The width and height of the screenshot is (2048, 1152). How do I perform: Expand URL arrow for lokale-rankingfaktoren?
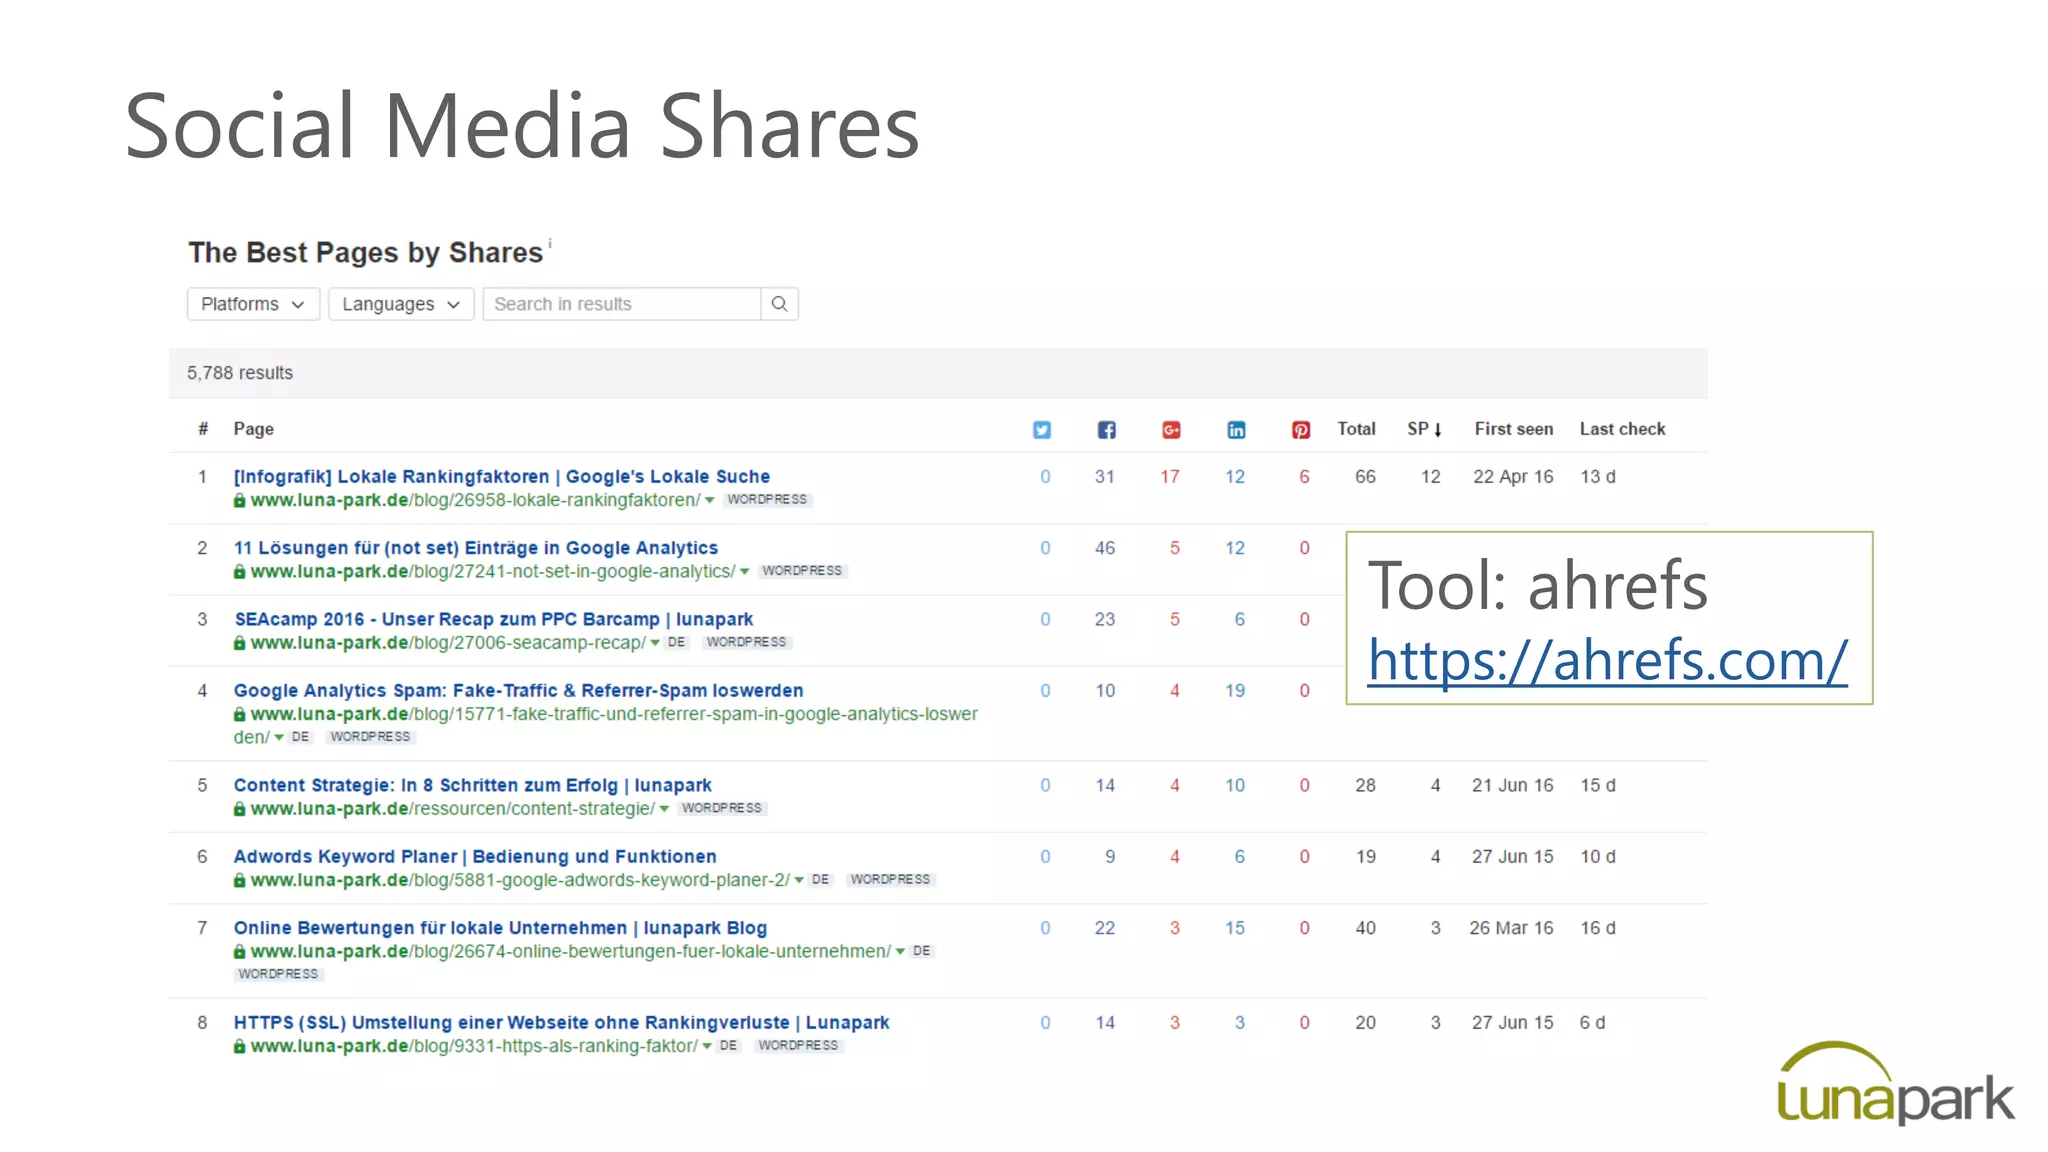(709, 500)
